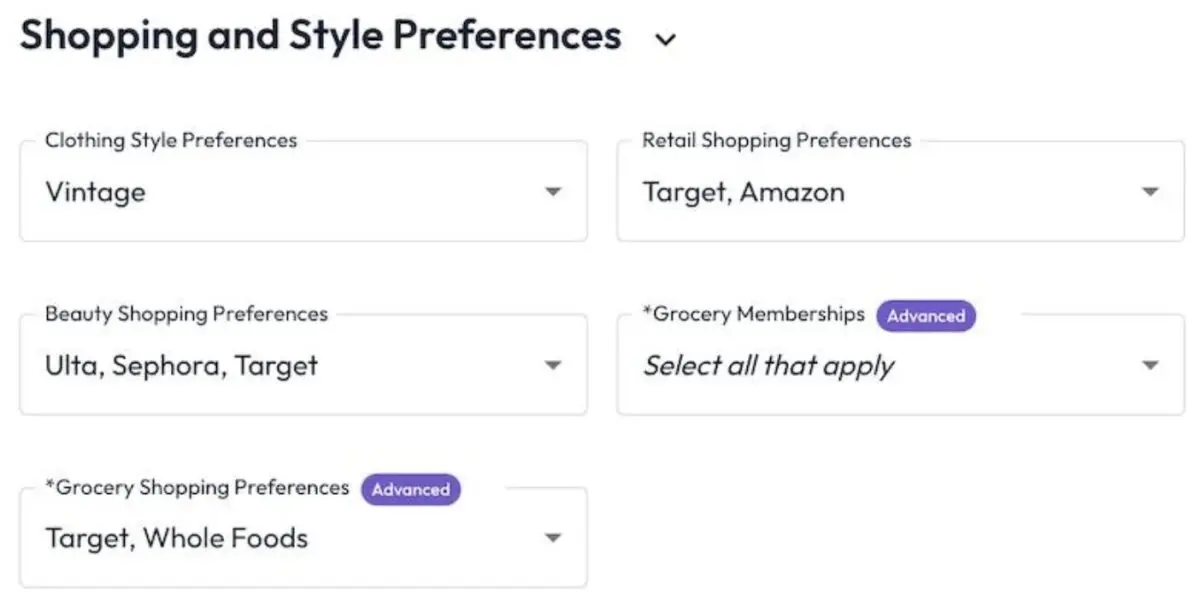Screen dimensions: 1200x600
Task: Expand the Retail Shopping Preferences dropdown
Action: point(1148,192)
